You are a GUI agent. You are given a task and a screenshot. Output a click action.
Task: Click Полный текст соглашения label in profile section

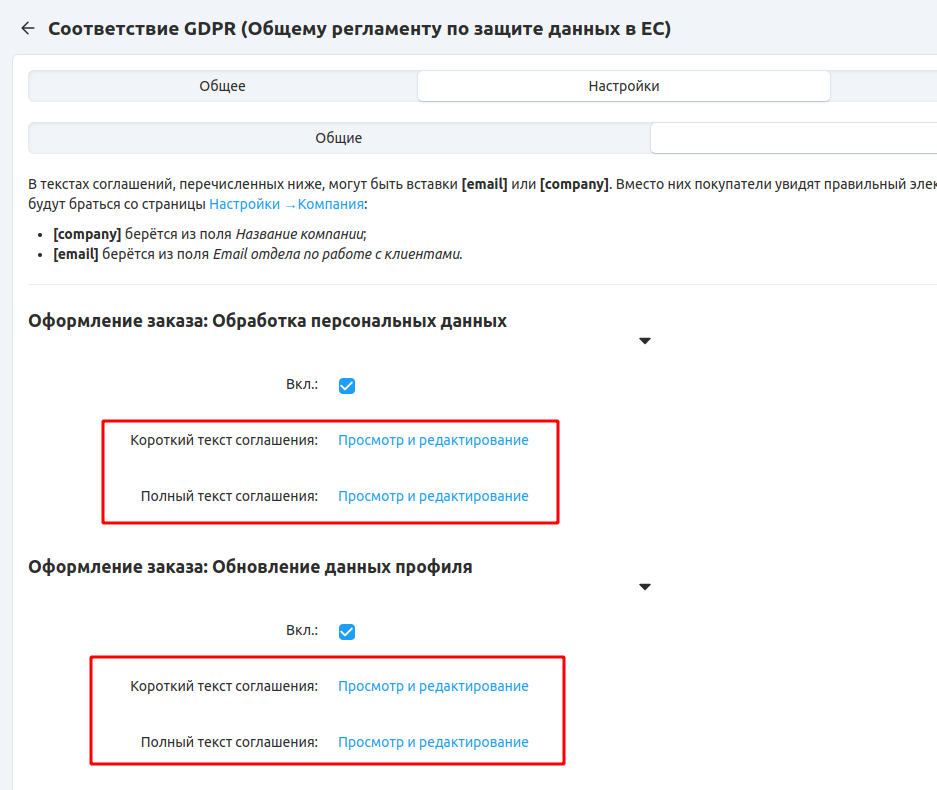(x=229, y=742)
